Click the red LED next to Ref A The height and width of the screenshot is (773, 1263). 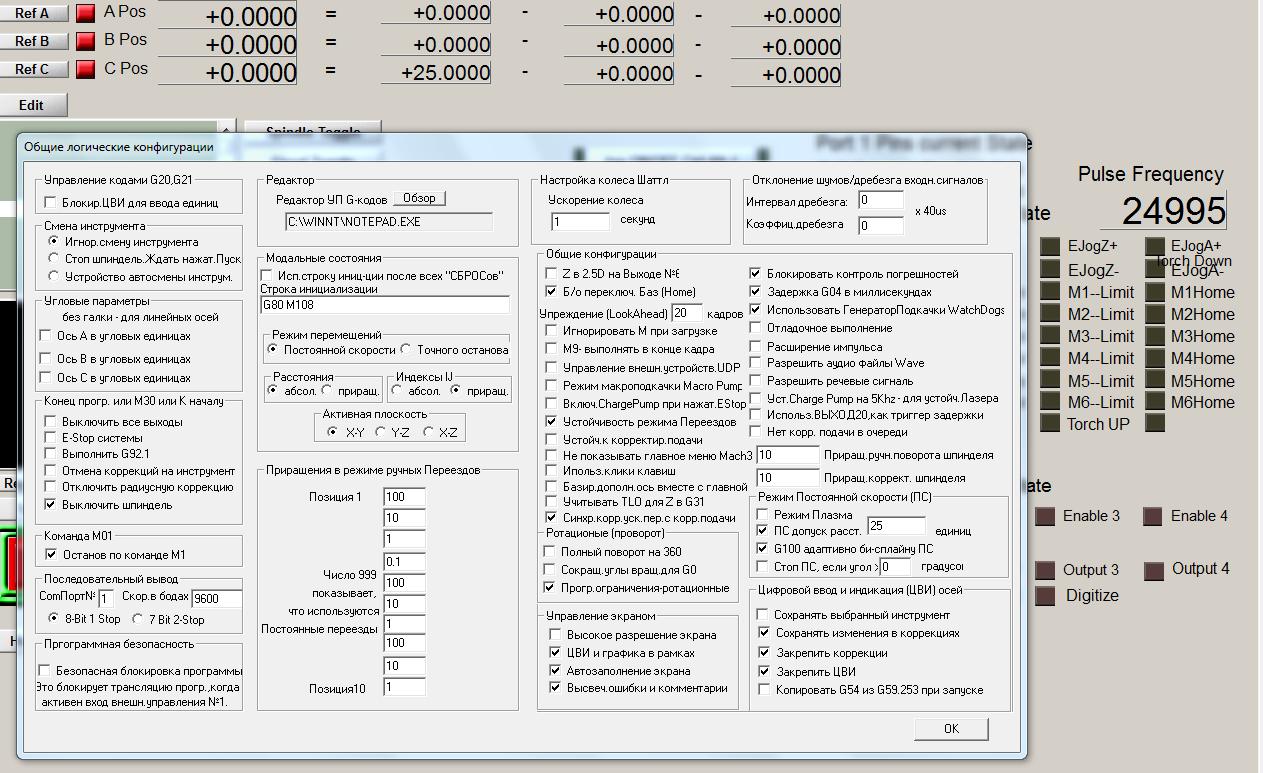(86, 14)
